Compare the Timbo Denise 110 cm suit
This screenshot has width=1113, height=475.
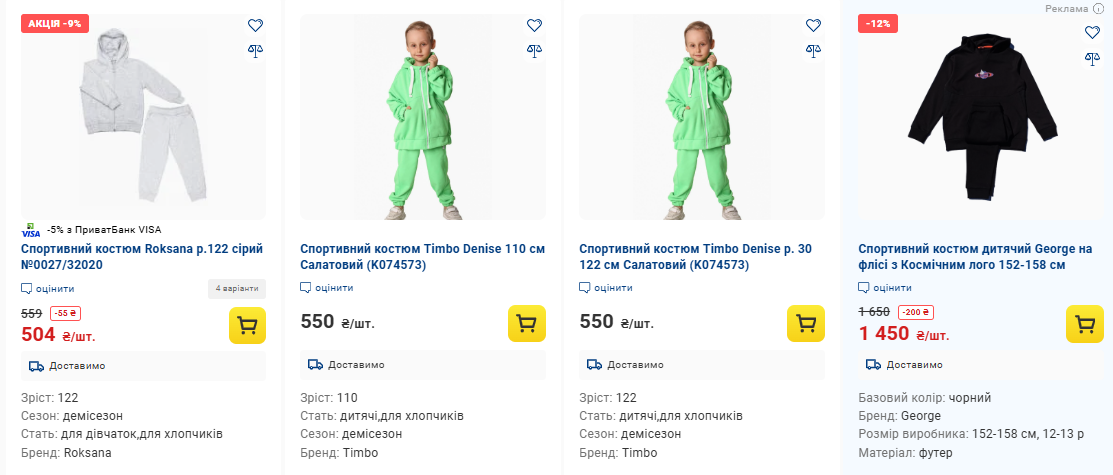pos(534,49)
